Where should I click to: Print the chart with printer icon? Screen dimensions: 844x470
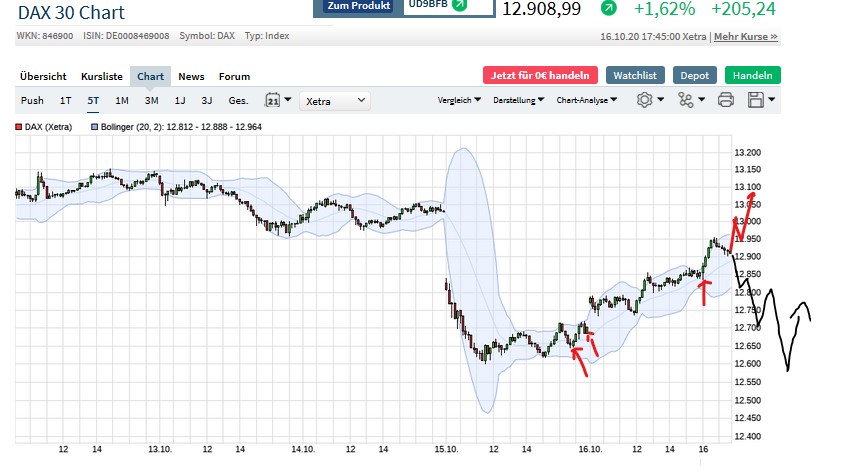(726, 100)
